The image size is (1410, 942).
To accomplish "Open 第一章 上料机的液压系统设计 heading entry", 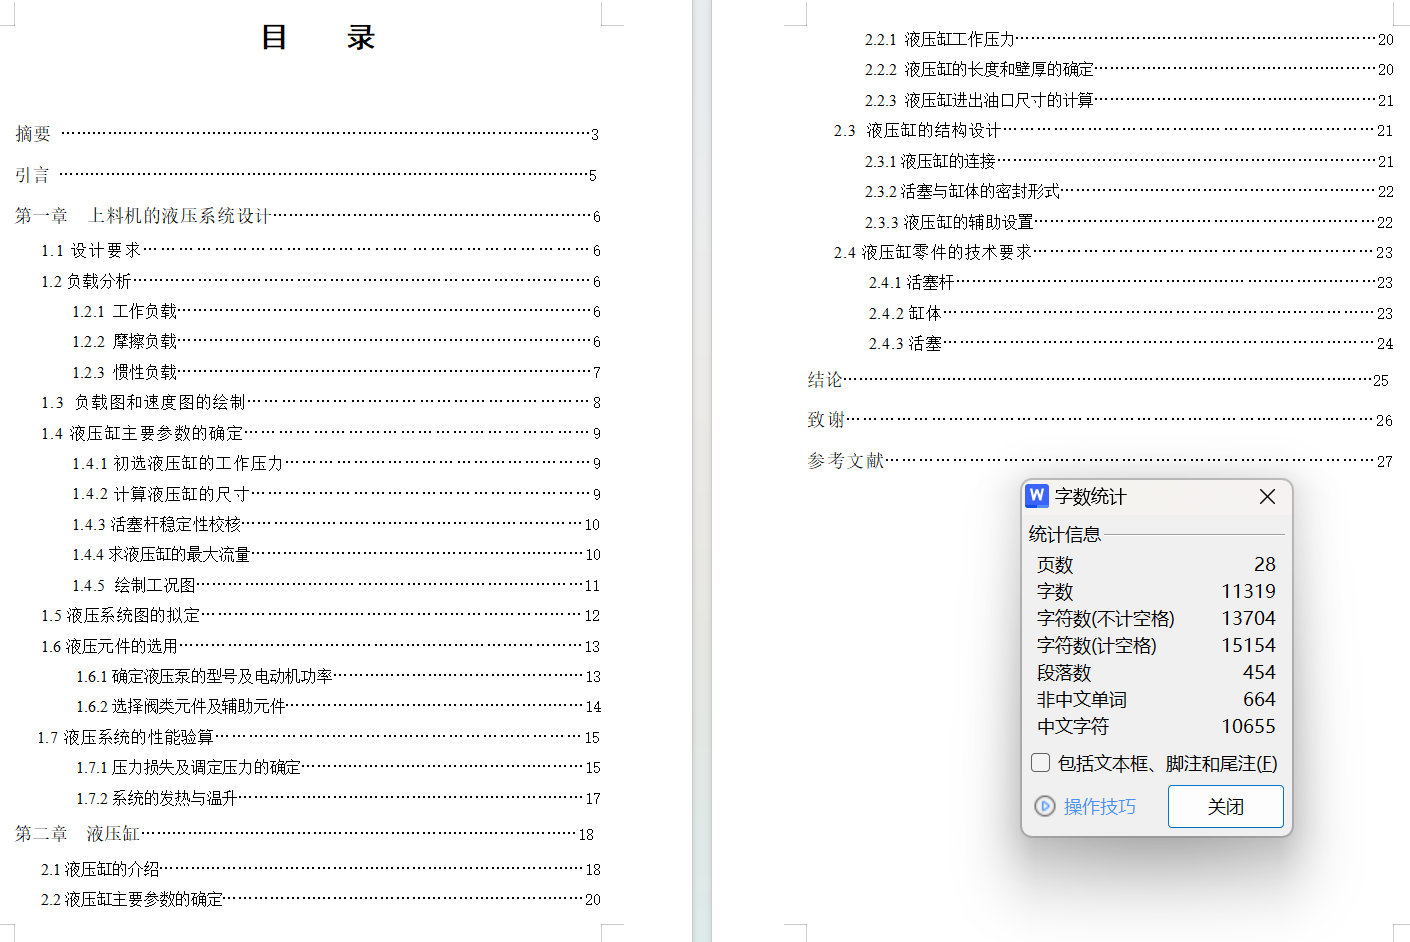I will coord(142,216).
